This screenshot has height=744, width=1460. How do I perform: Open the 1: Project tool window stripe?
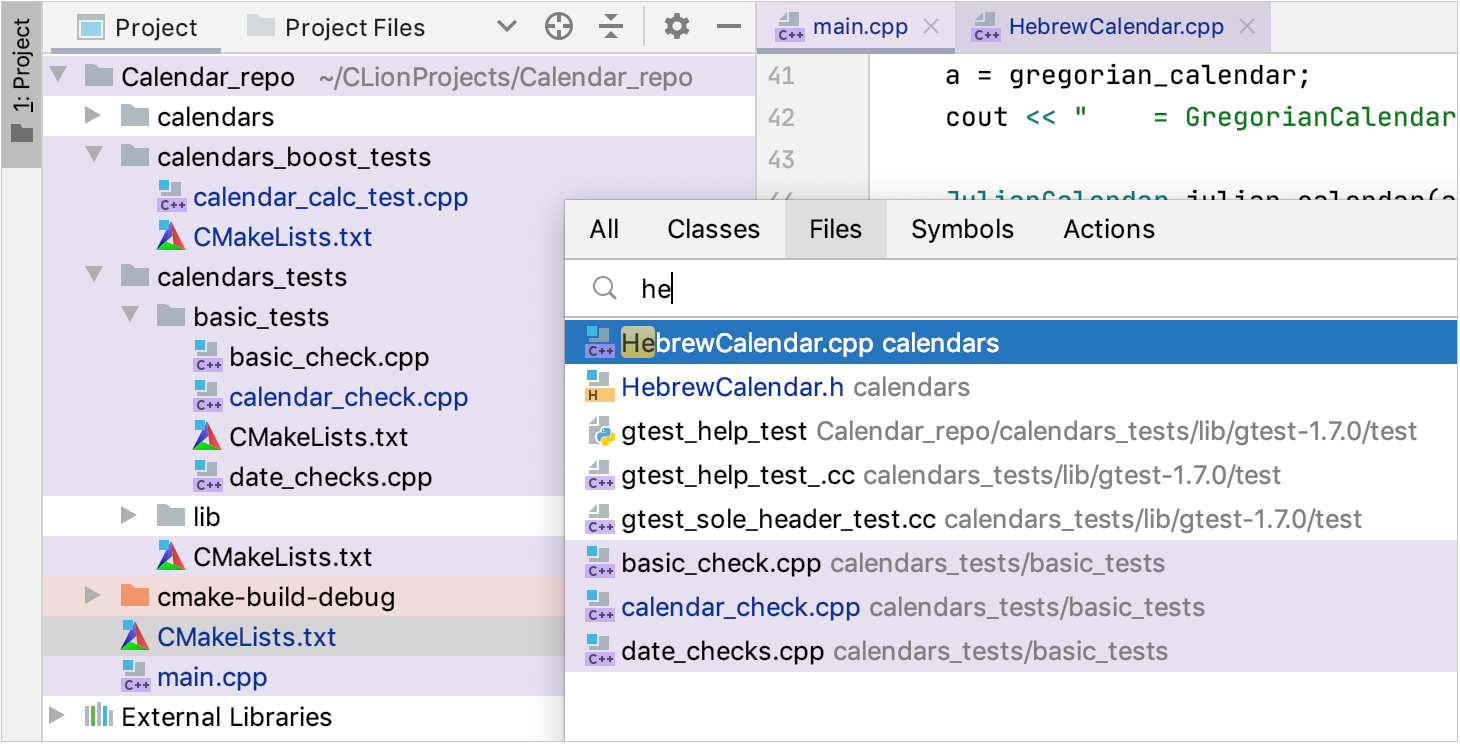pyautogui.click(x=21, y=82)
